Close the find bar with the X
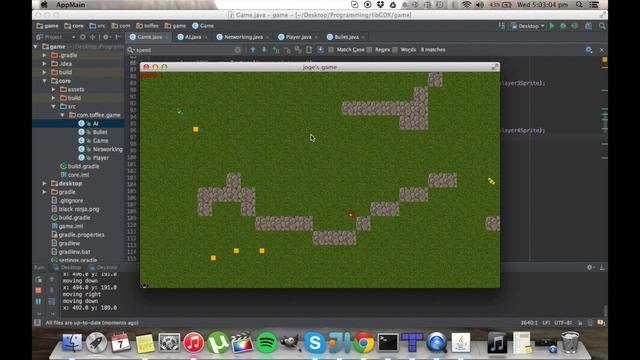 click(x=602, y=50)
